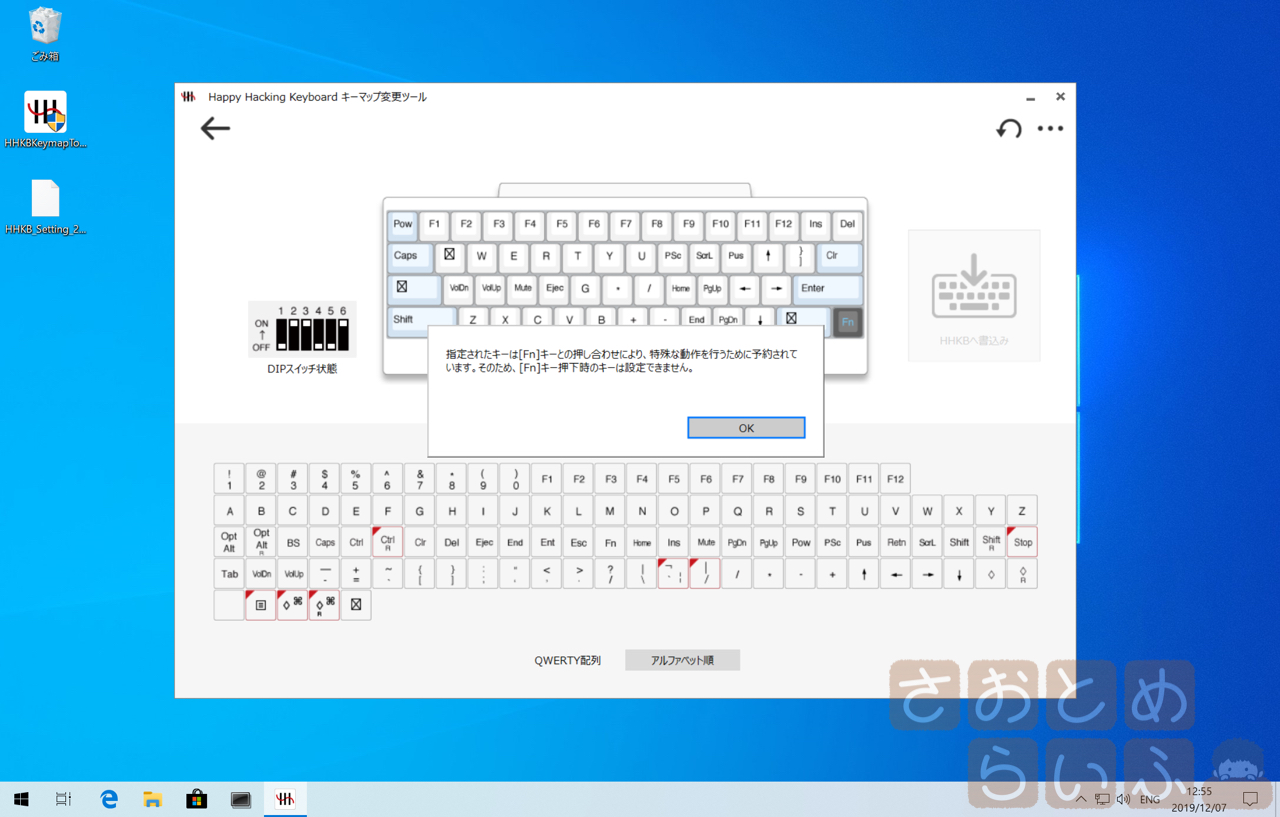The height and width of the screenshot is (817, 1280).
Task: Pick the Stop key in the palette
Action: point(1022,542)
